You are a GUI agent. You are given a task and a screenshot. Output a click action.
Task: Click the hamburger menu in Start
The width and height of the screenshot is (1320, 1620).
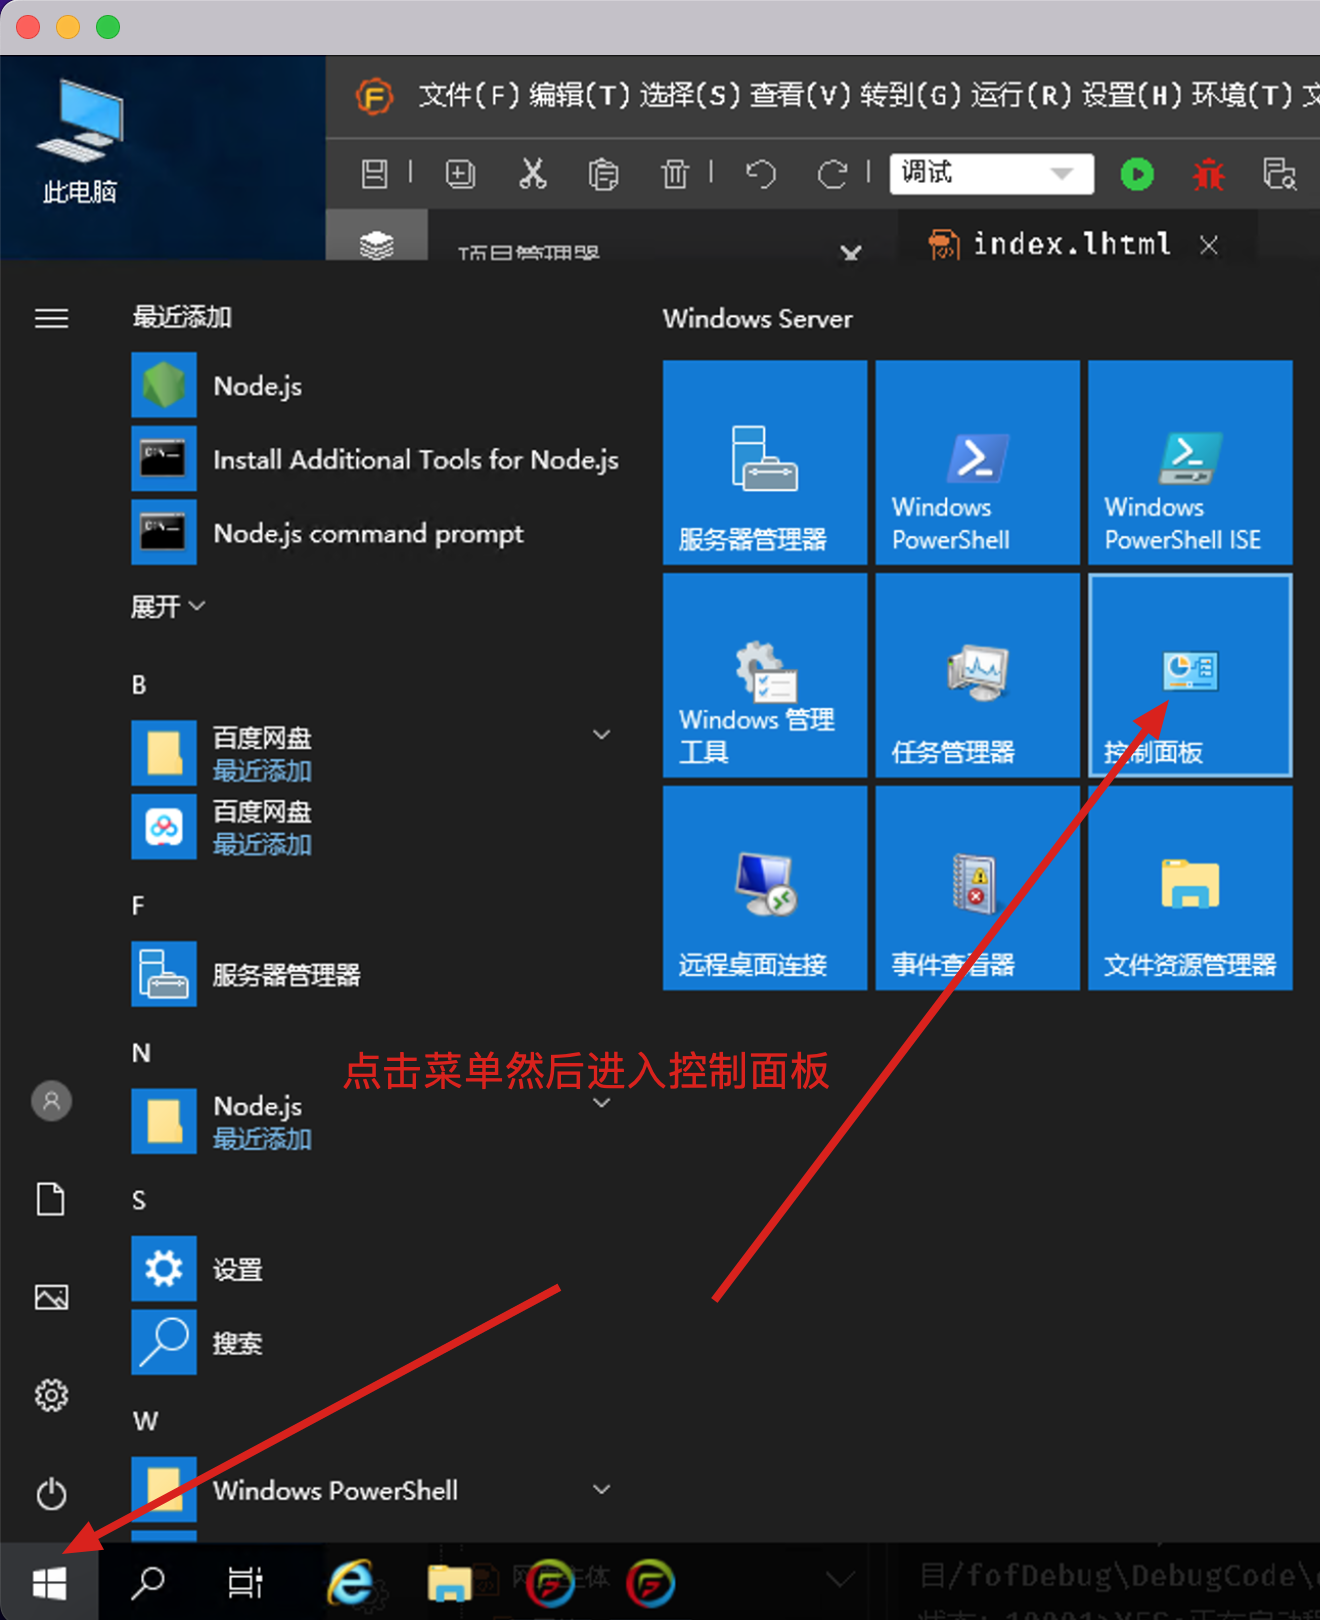coord(51,318)
